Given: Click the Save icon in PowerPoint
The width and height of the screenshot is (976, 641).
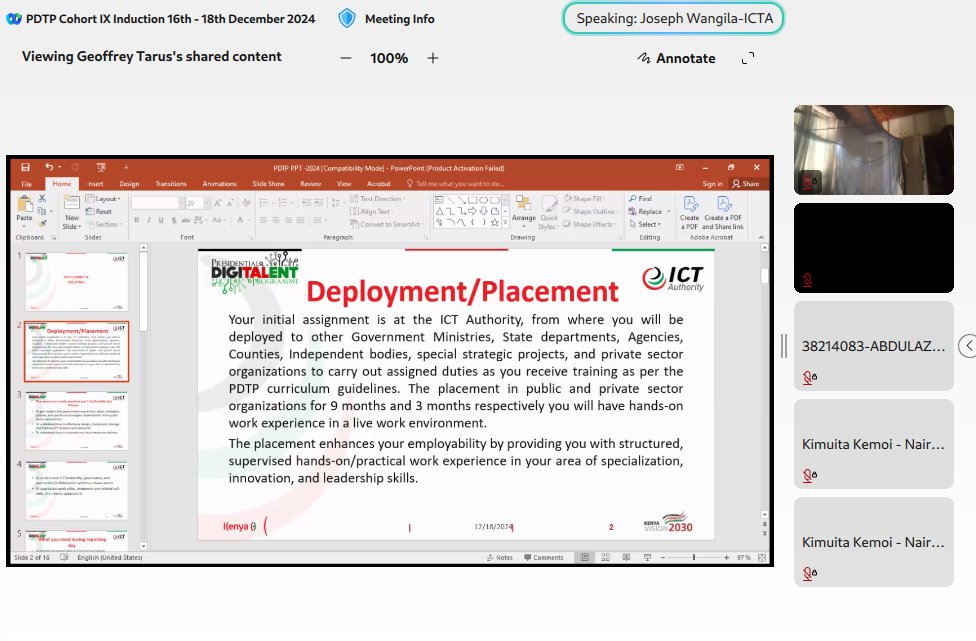Looking at the screenshot, I should click(x=26, y=167).
